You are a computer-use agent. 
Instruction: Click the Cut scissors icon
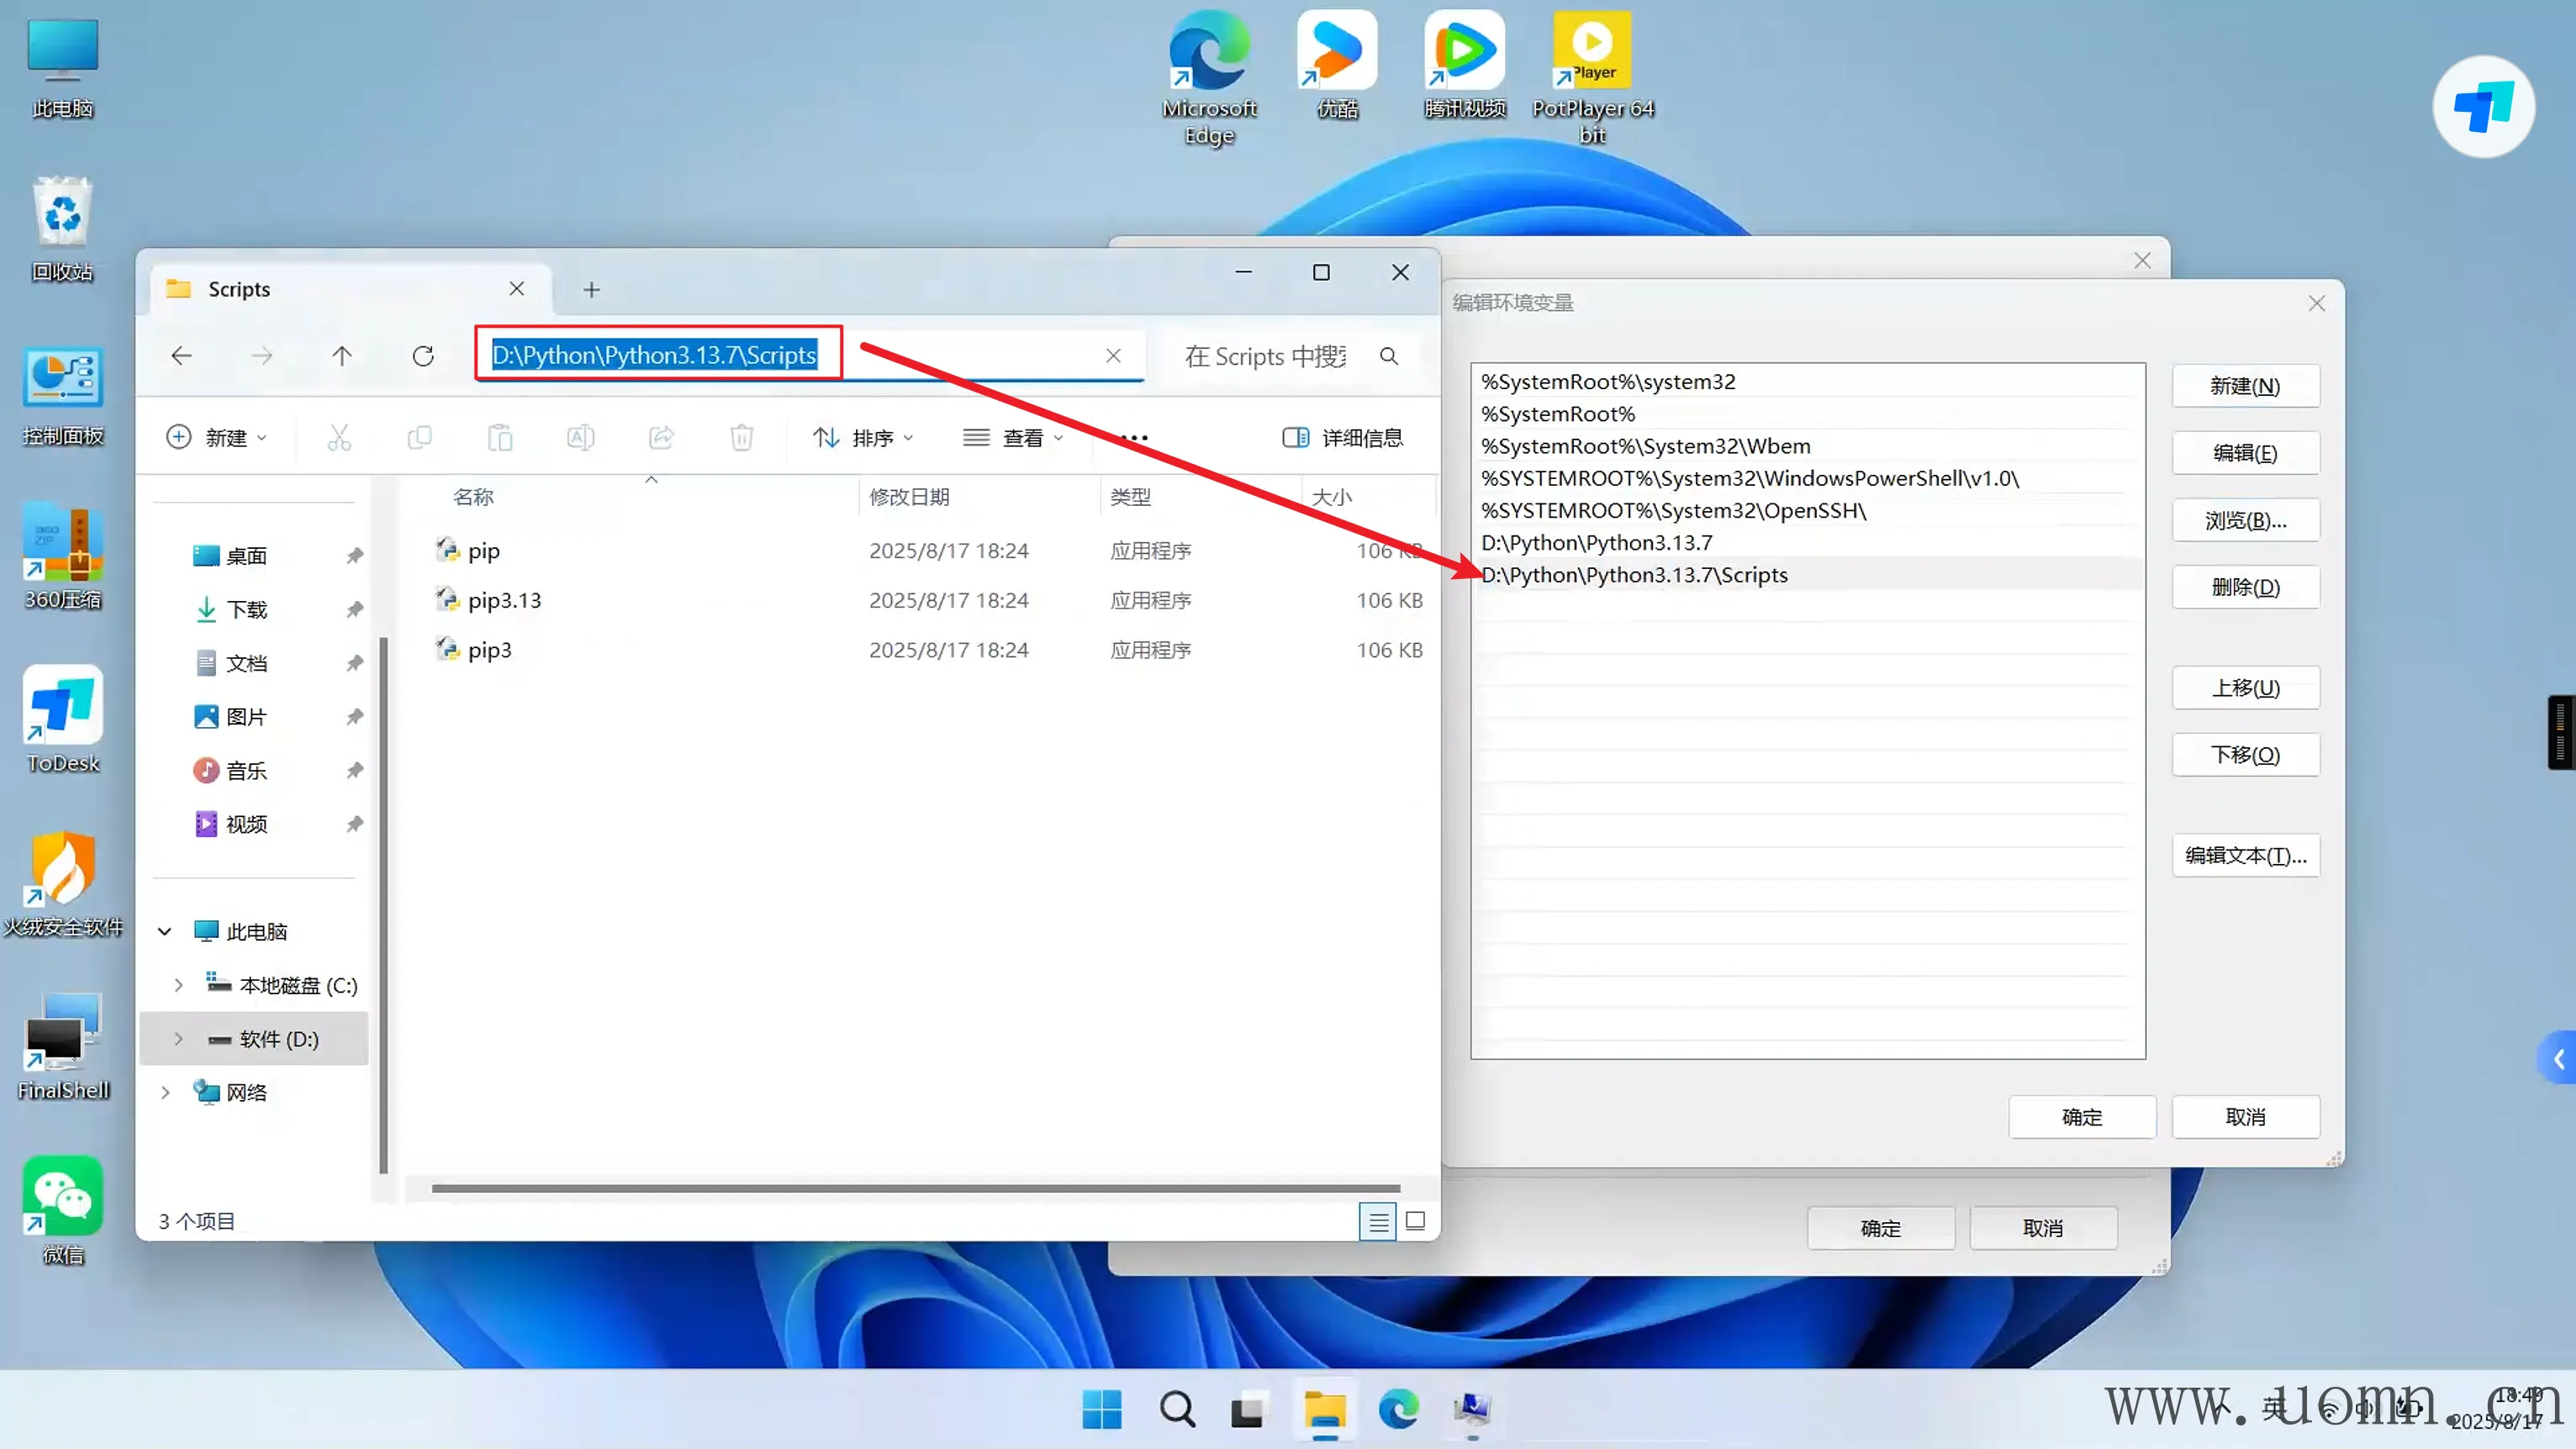pos(339,438)
